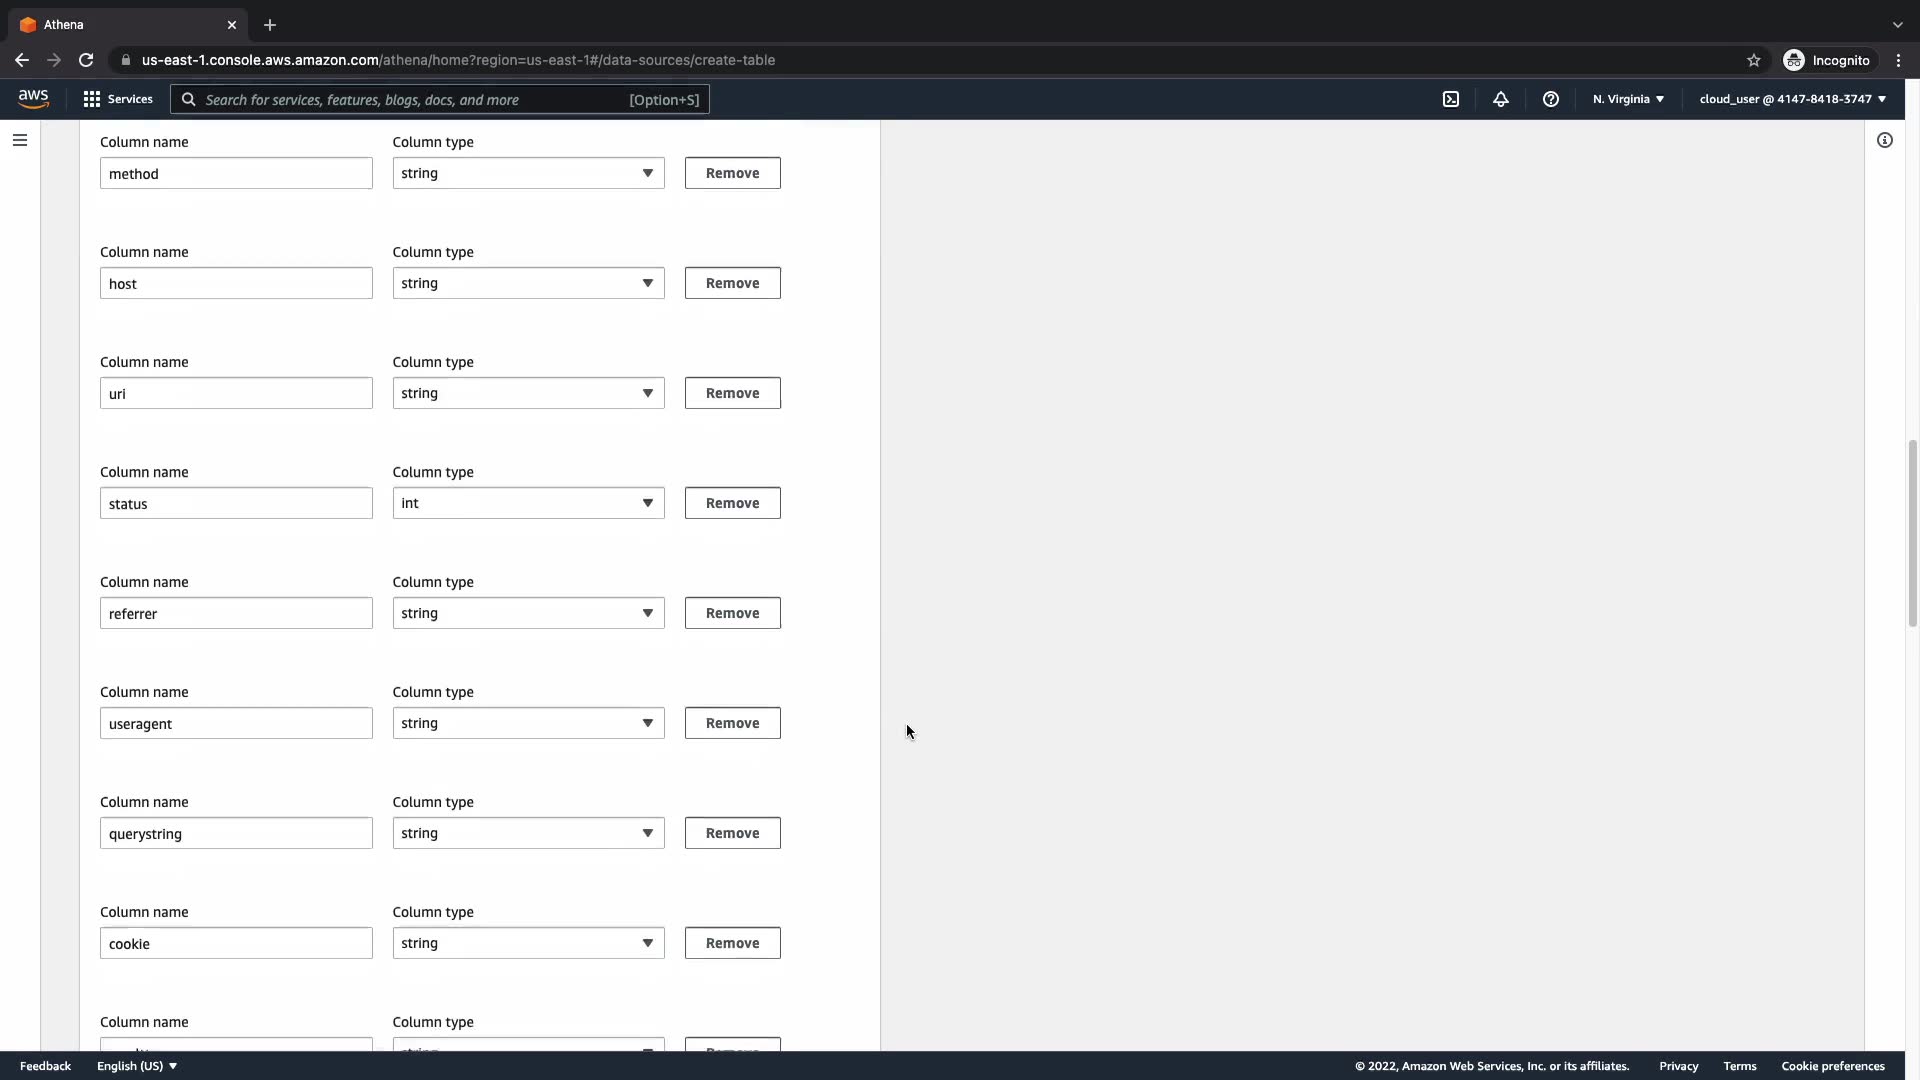This screenshot has width=1920, height=1080.
Task: Click the useragent column name field
Action: [236, 723]
